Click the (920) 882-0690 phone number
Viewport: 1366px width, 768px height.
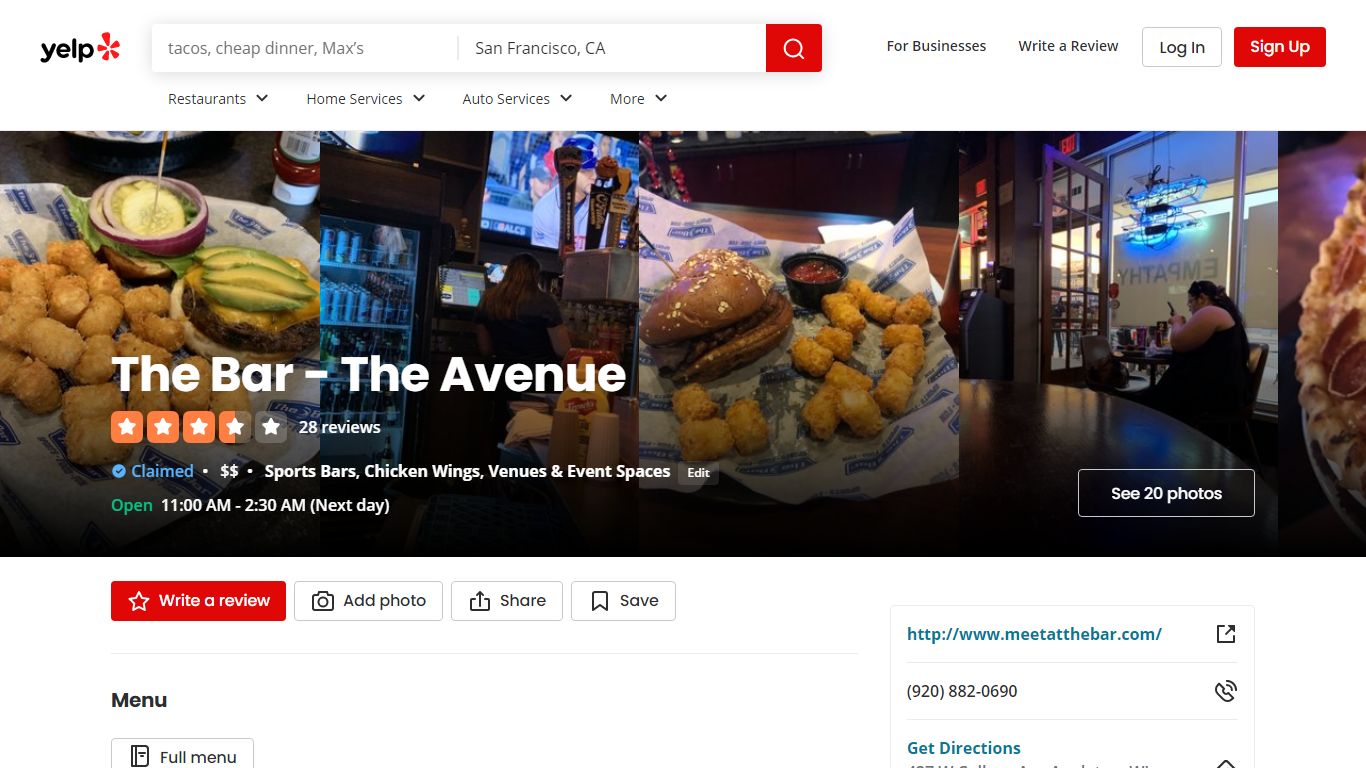click(962, 691)
